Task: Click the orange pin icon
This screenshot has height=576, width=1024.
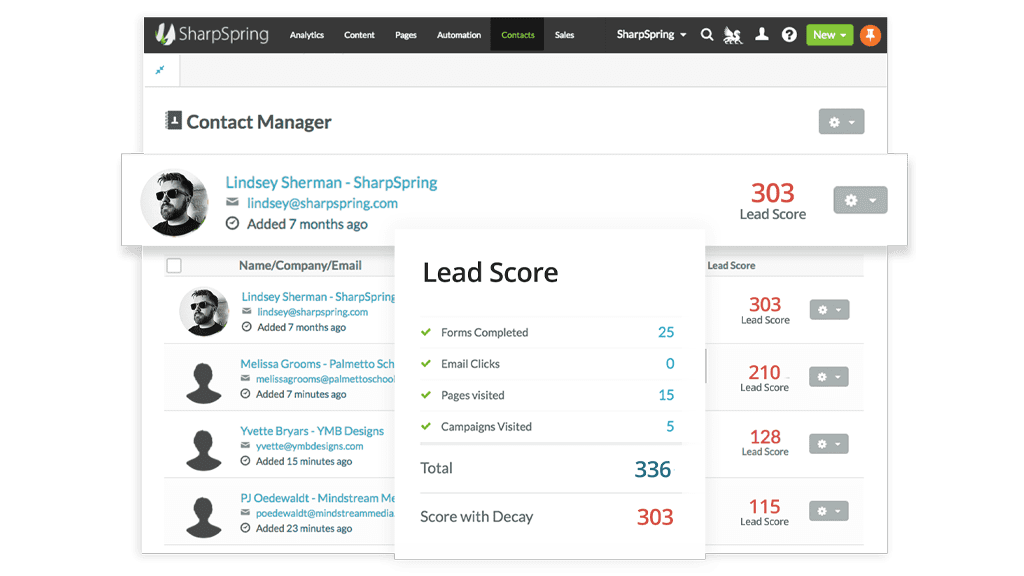Action: click(x=870, y=35)
